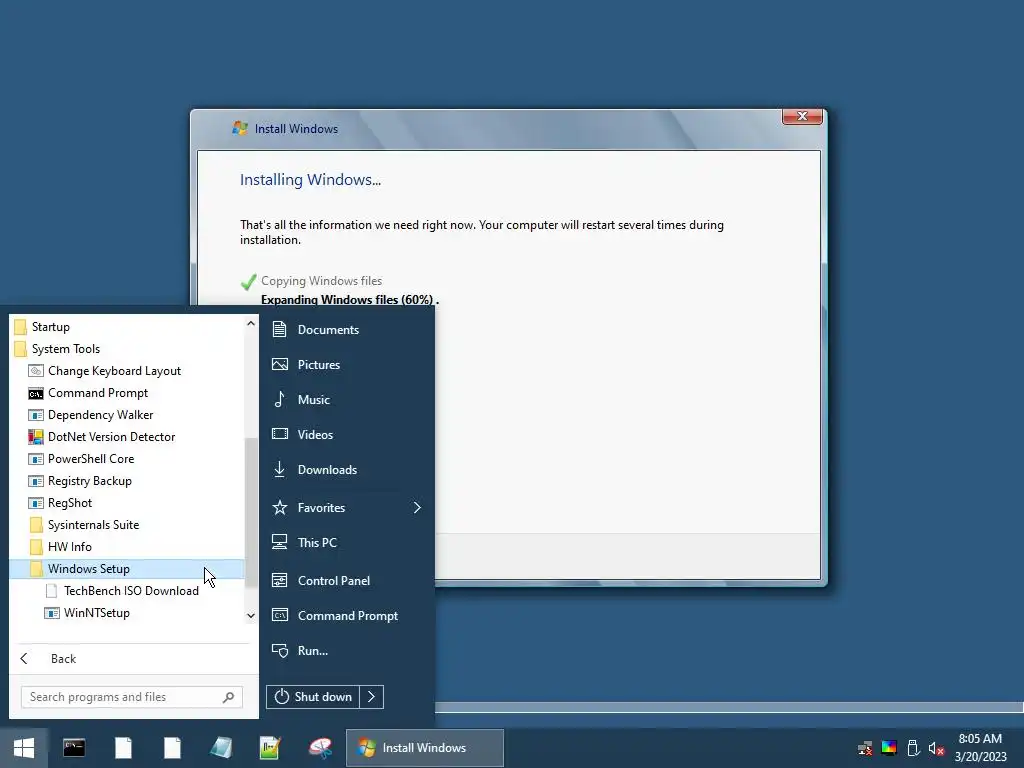Image resolution: width=1024 pixels, height=768 pixels.
Task: Open the clock showing 8:05 AM
Action: click(x=980, y=739)
